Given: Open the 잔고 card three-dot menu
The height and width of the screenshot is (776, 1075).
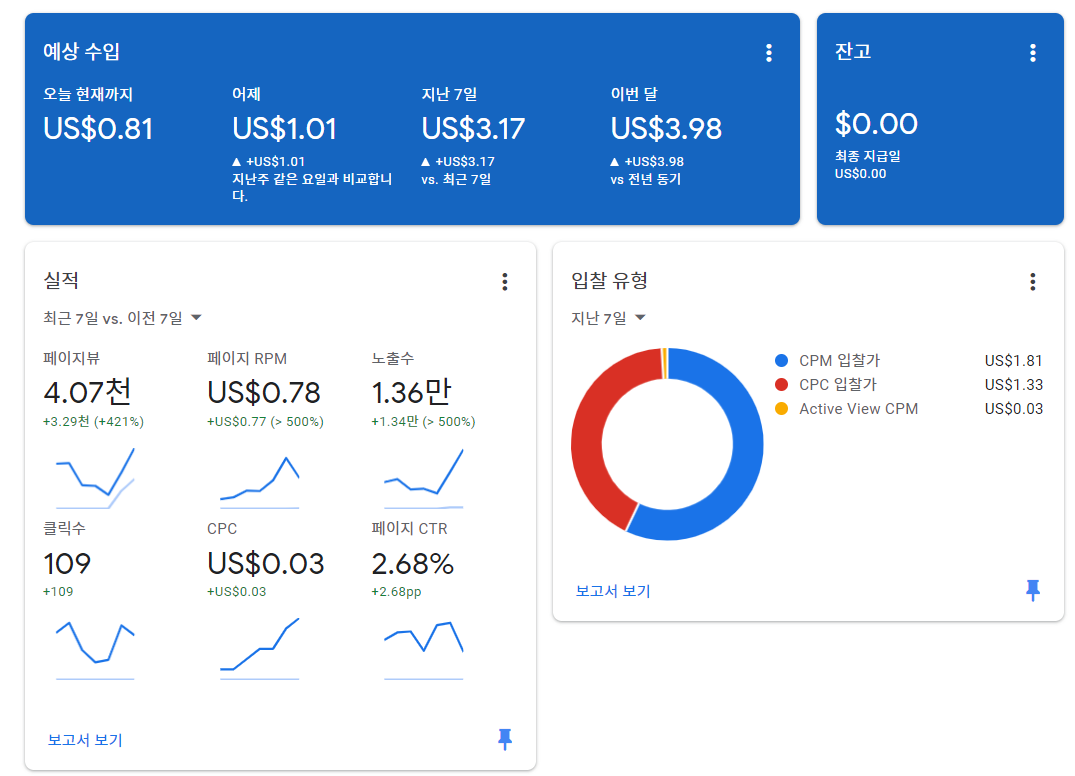Looking at the screenshot, I should point(1033,52).
